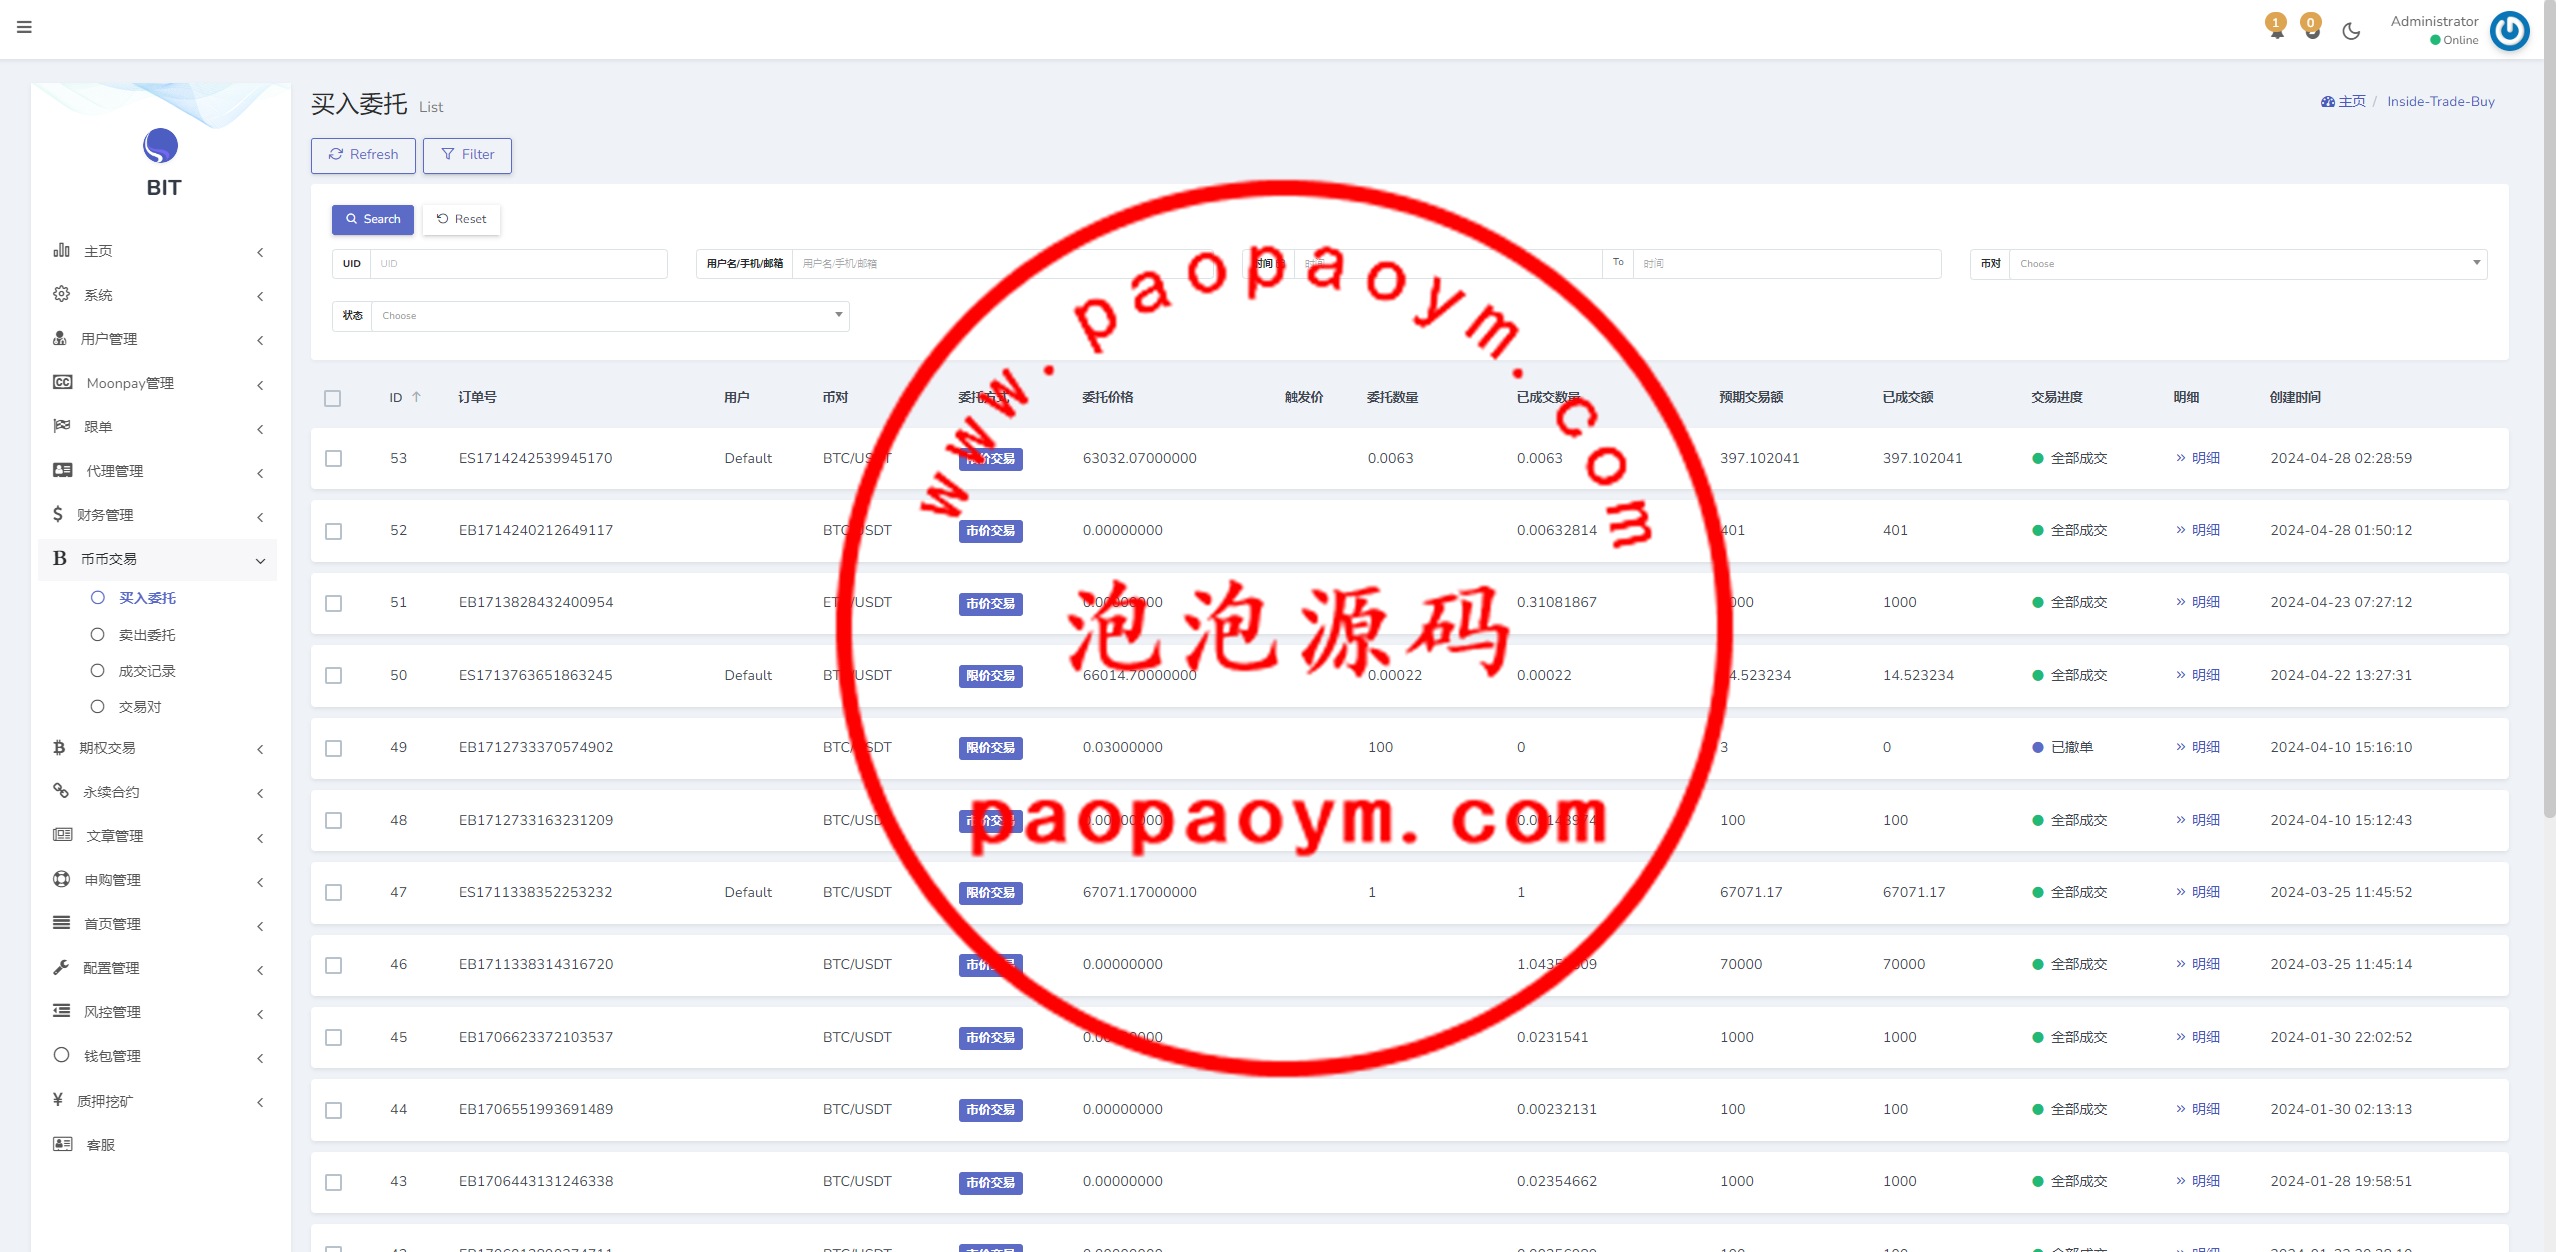Click the Moonpay管理 CC icon

tap(63, 382)
